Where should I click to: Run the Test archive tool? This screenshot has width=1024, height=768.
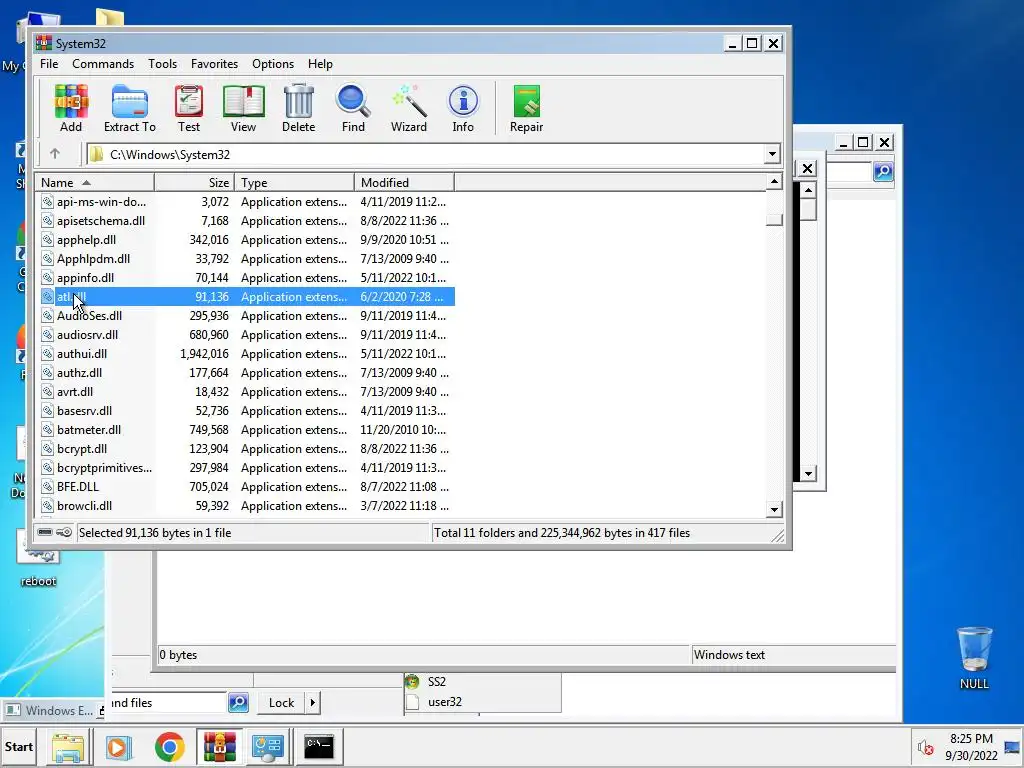[x=189, y=108]
